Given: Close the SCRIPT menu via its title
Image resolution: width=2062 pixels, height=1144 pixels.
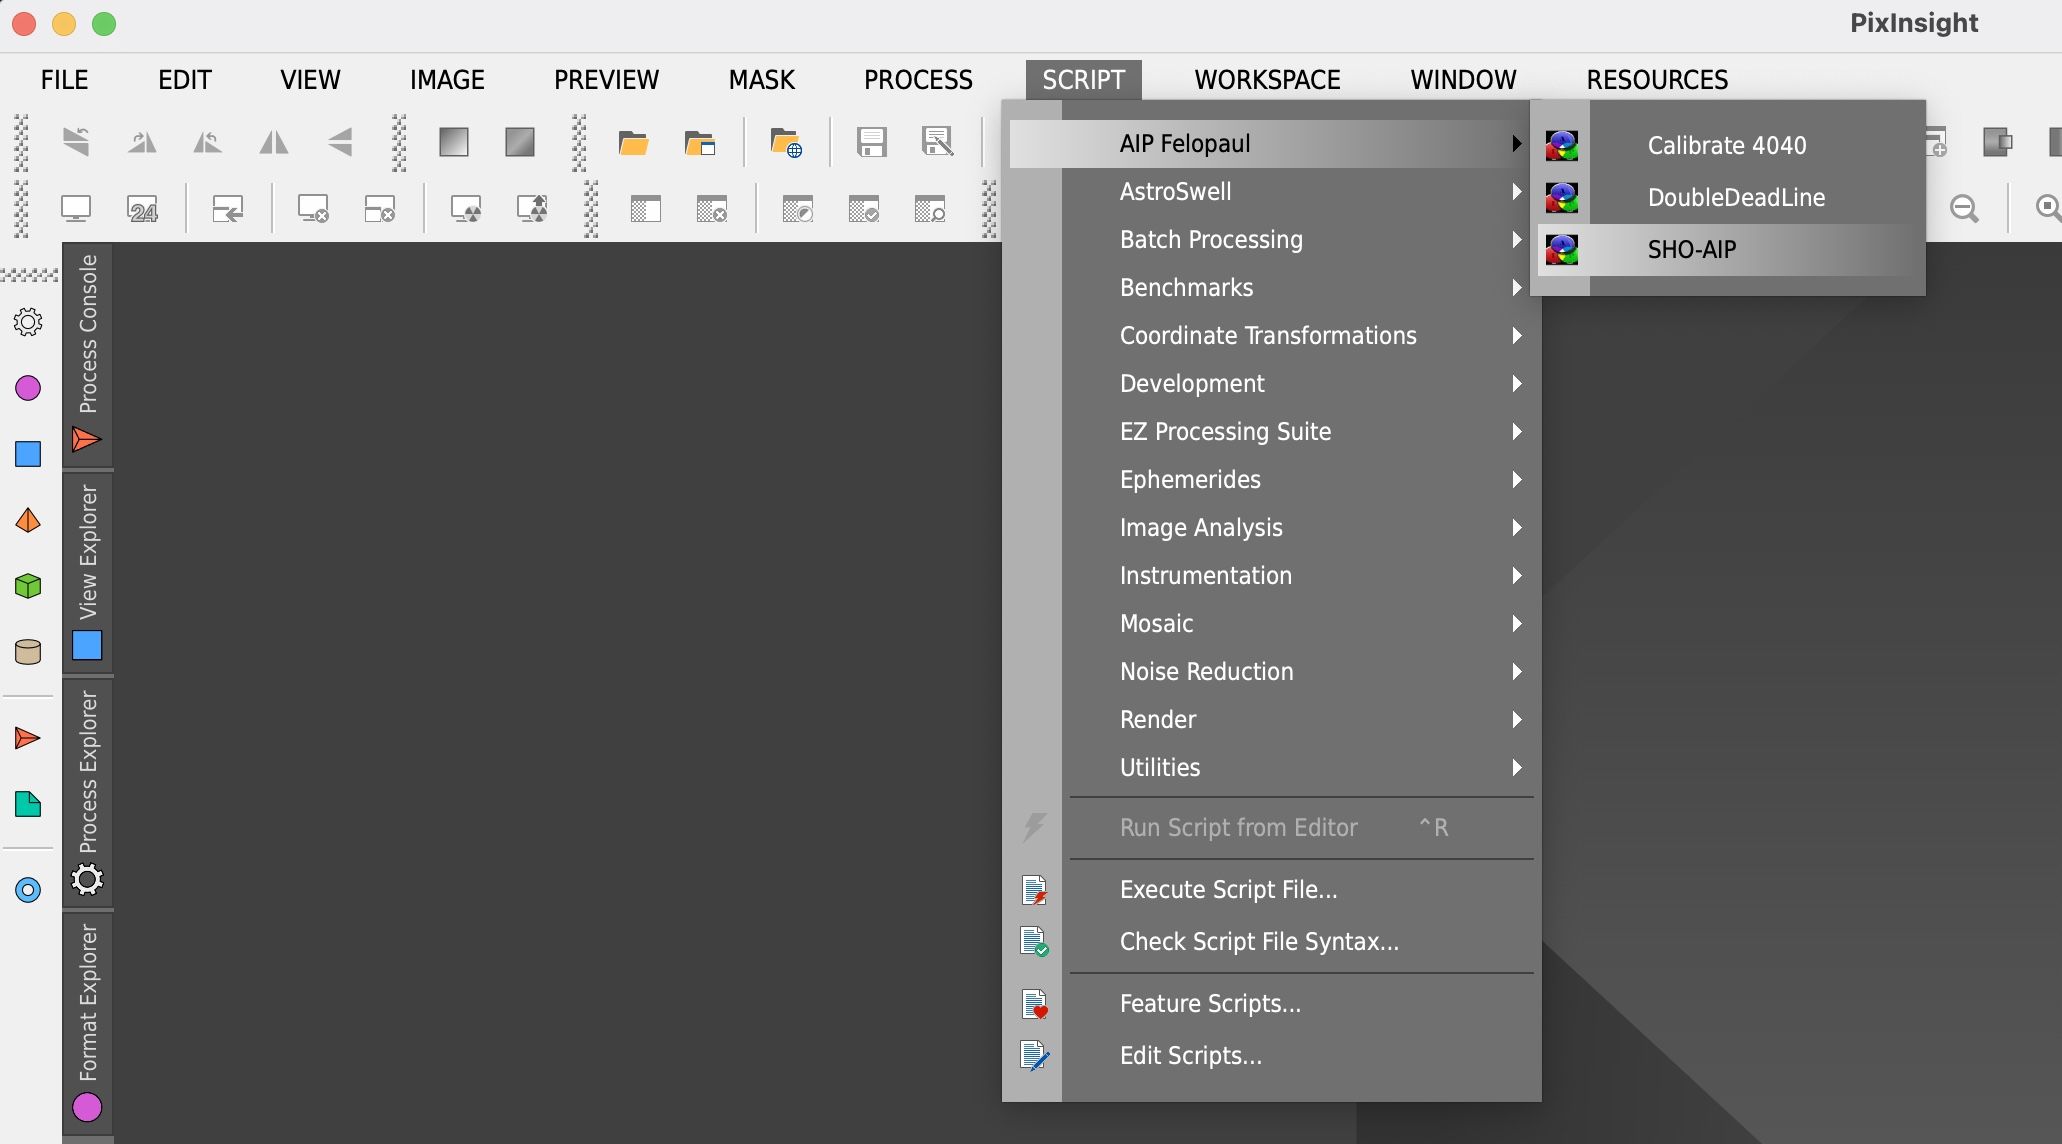Looking at the screenshot, I should [1083, 80].
